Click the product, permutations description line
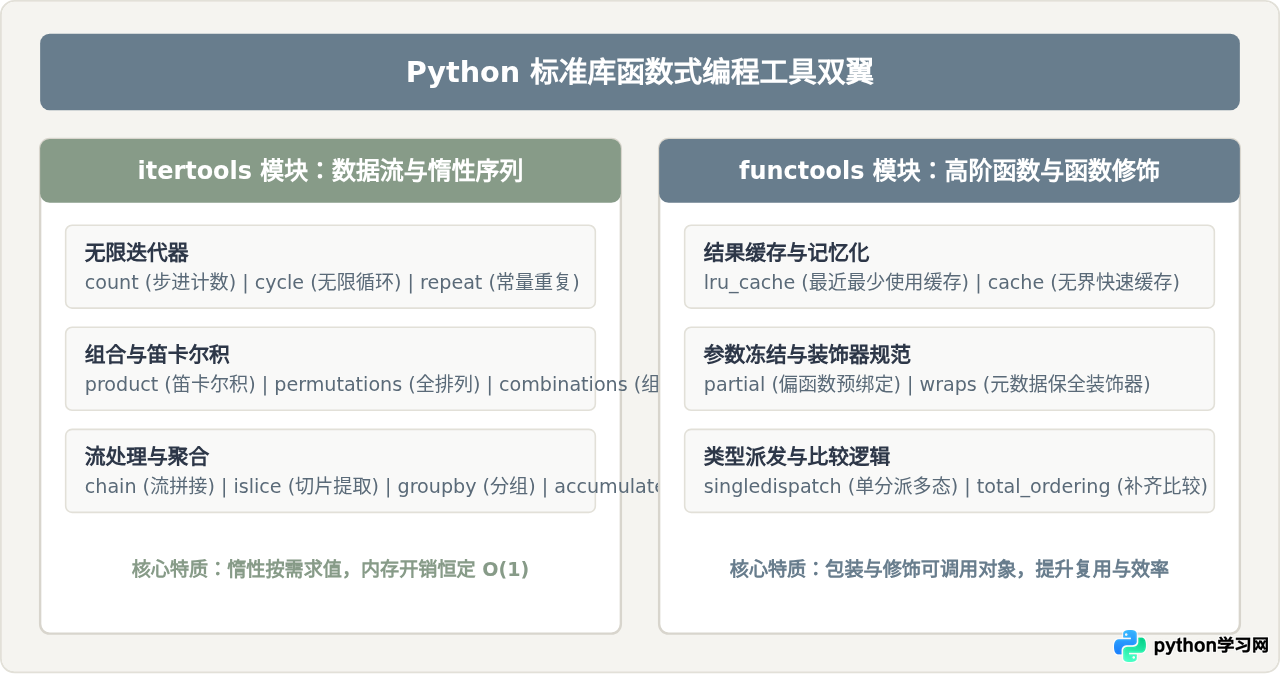This screenshot has height=674, width=1280. click(372, 384)
